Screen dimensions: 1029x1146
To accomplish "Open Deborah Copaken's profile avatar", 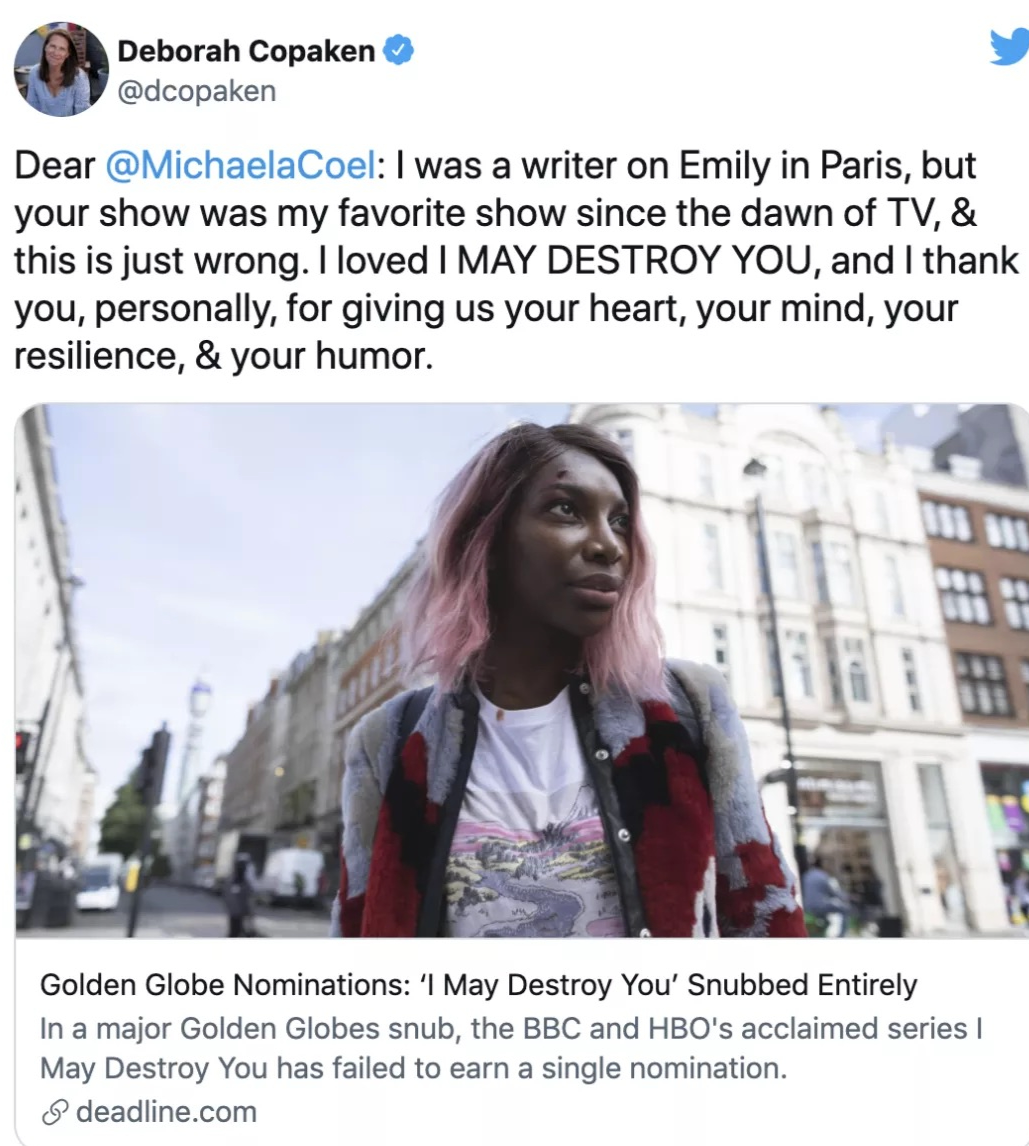I will (x=61, y=69).
